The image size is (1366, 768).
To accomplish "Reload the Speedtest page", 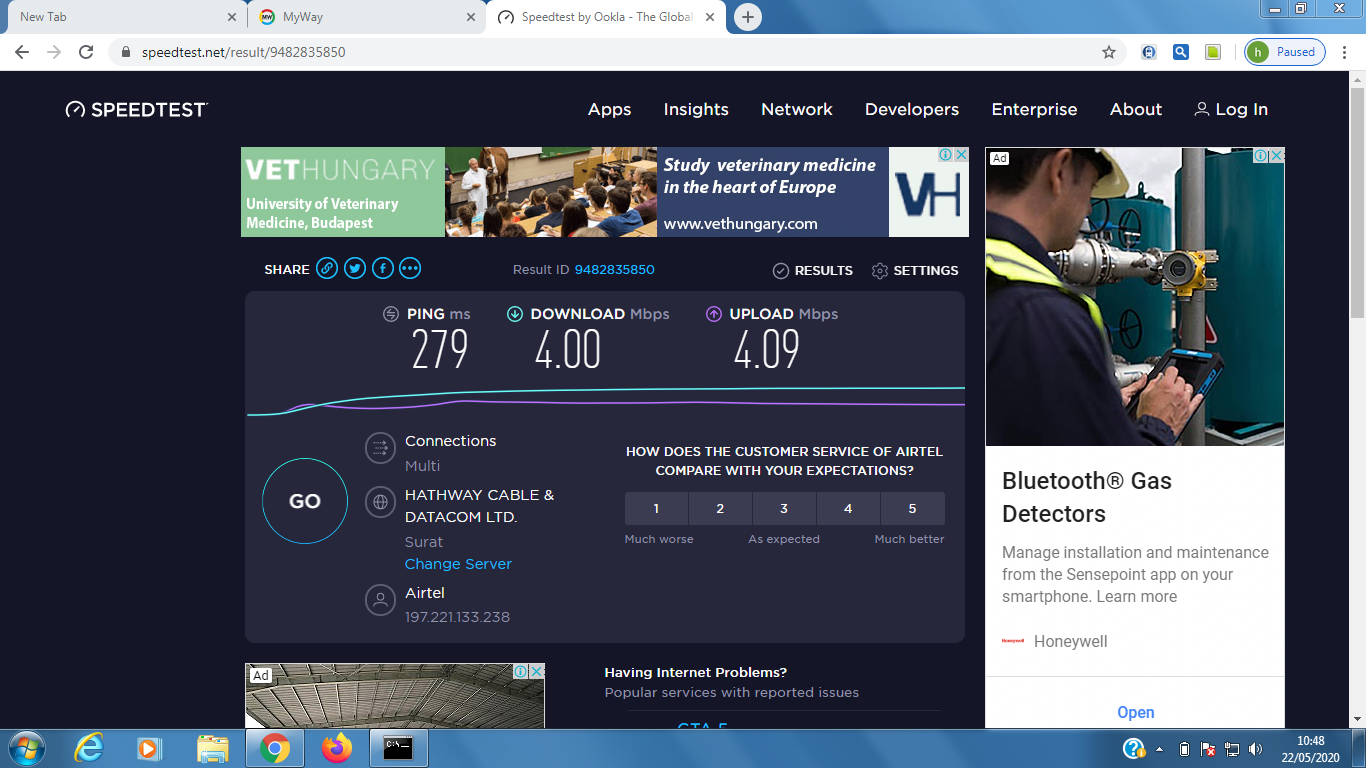I will 86,52.
